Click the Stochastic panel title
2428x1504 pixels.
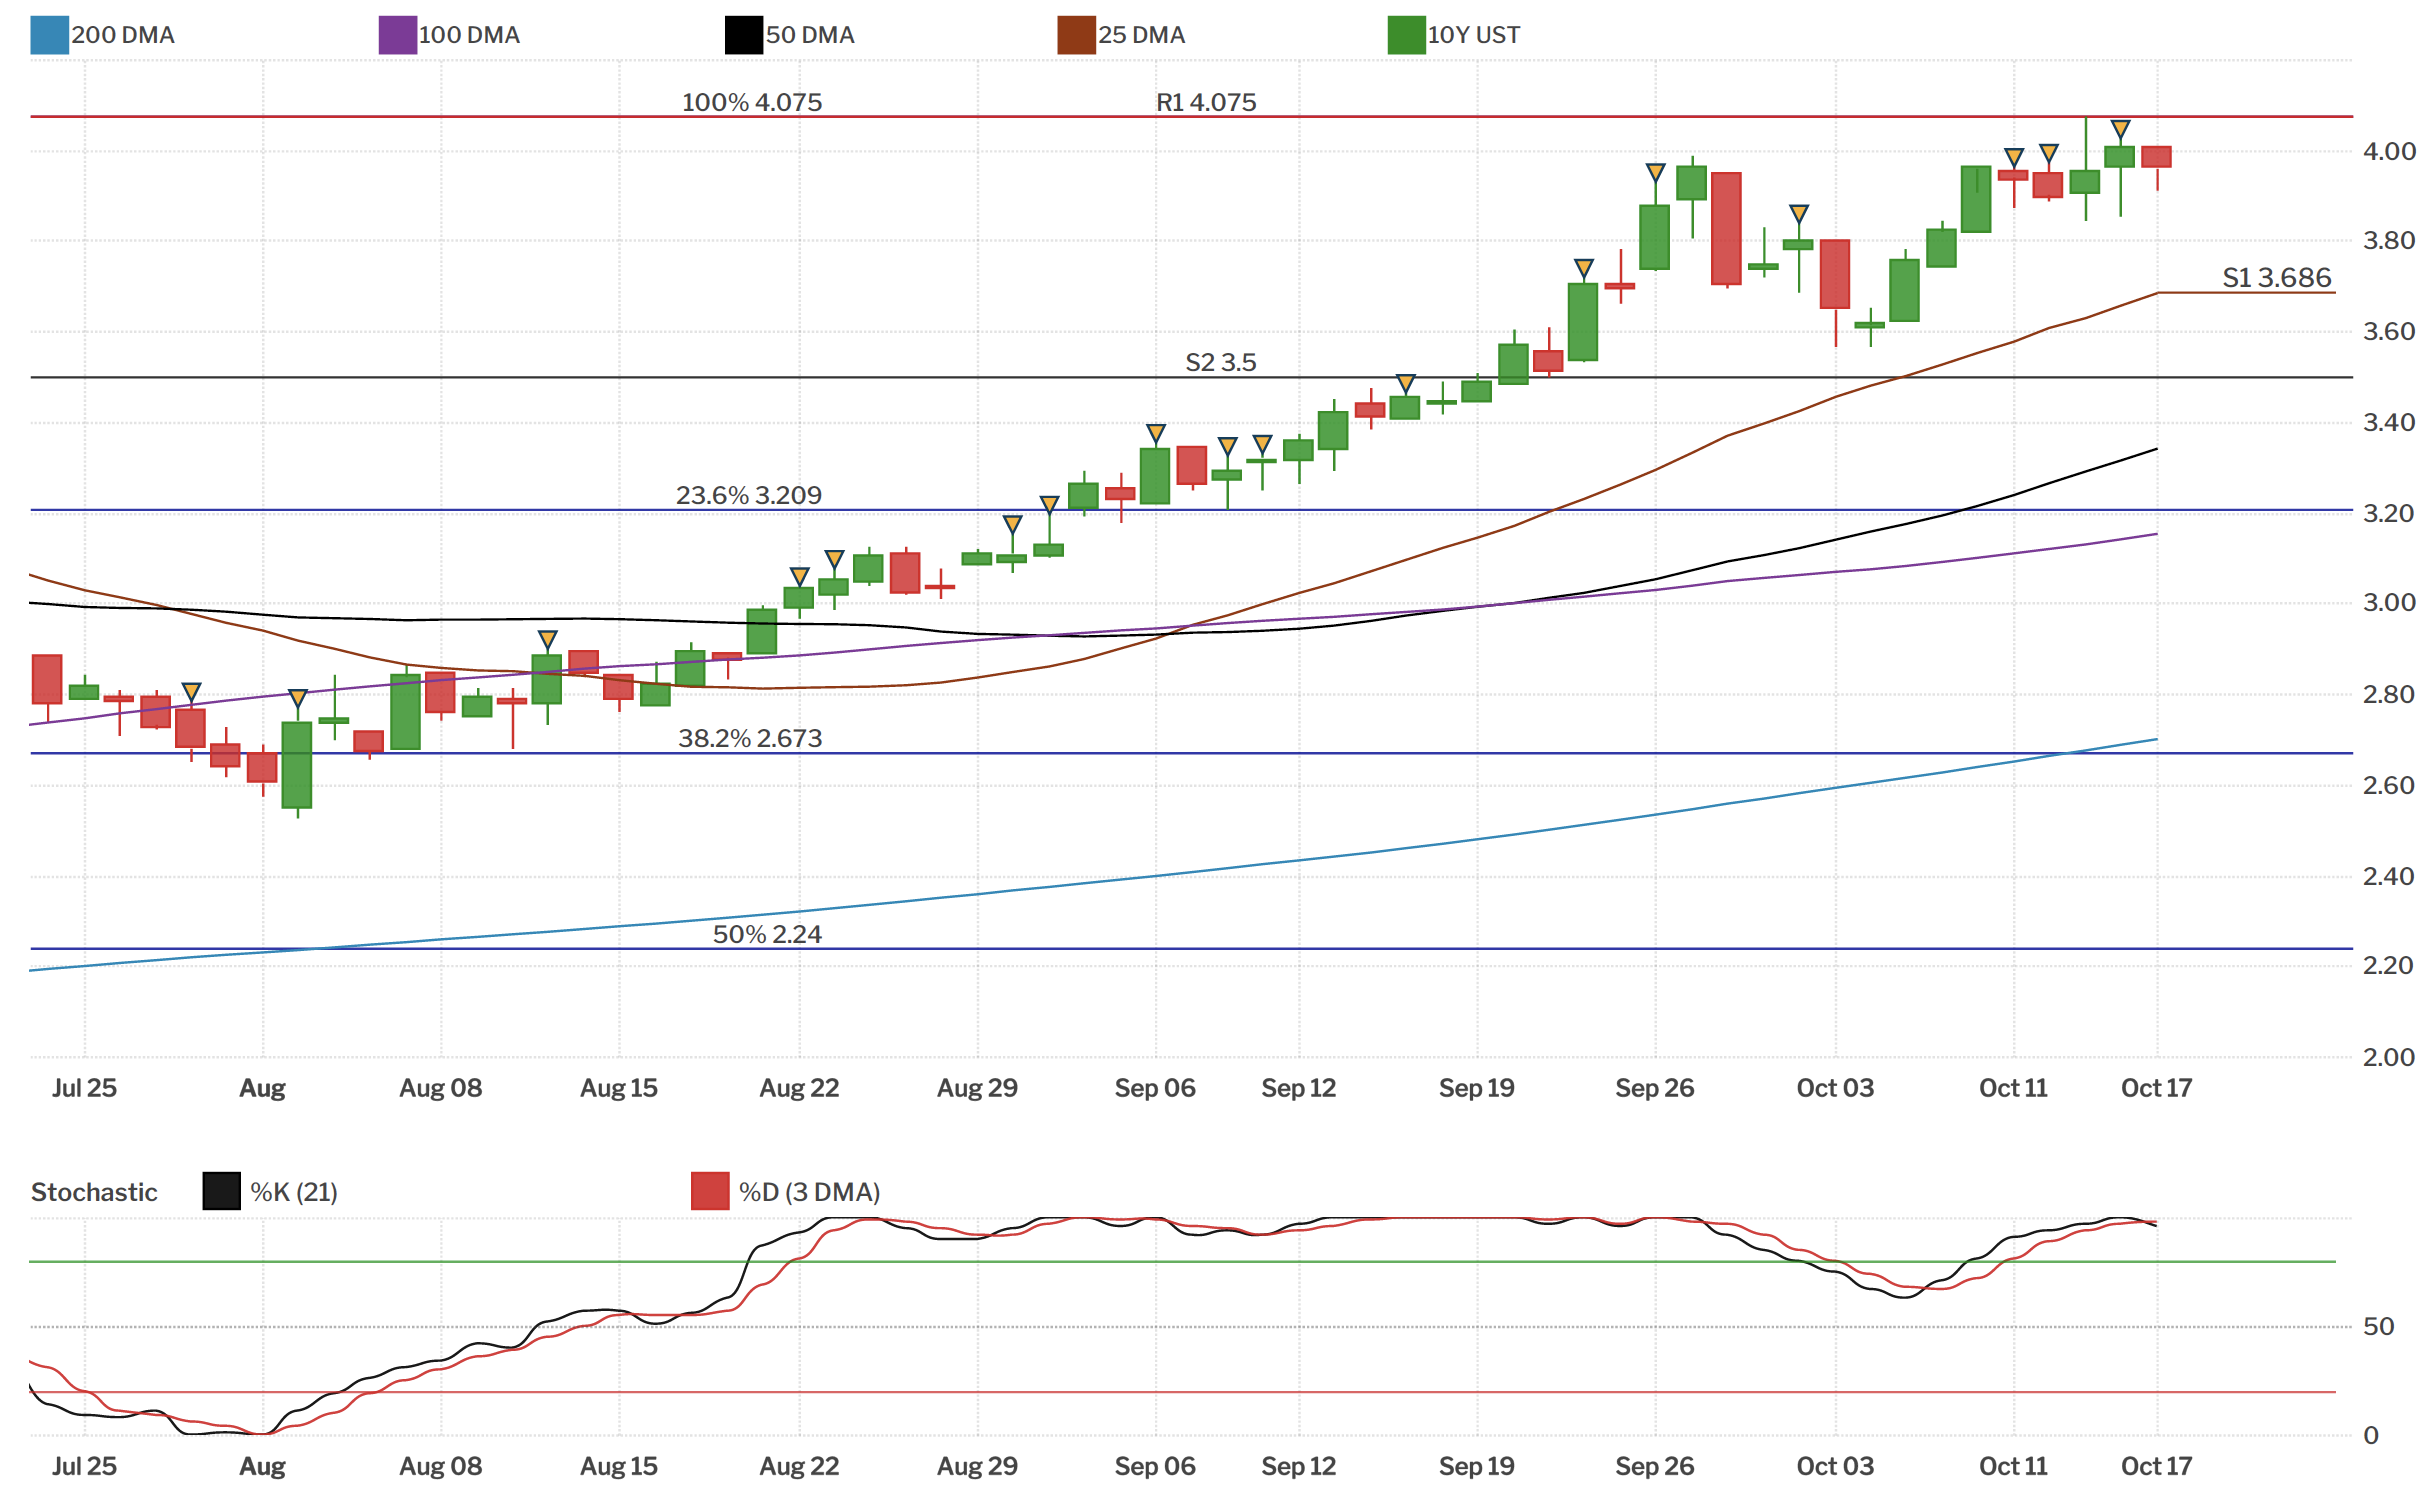pos(94,1192)
